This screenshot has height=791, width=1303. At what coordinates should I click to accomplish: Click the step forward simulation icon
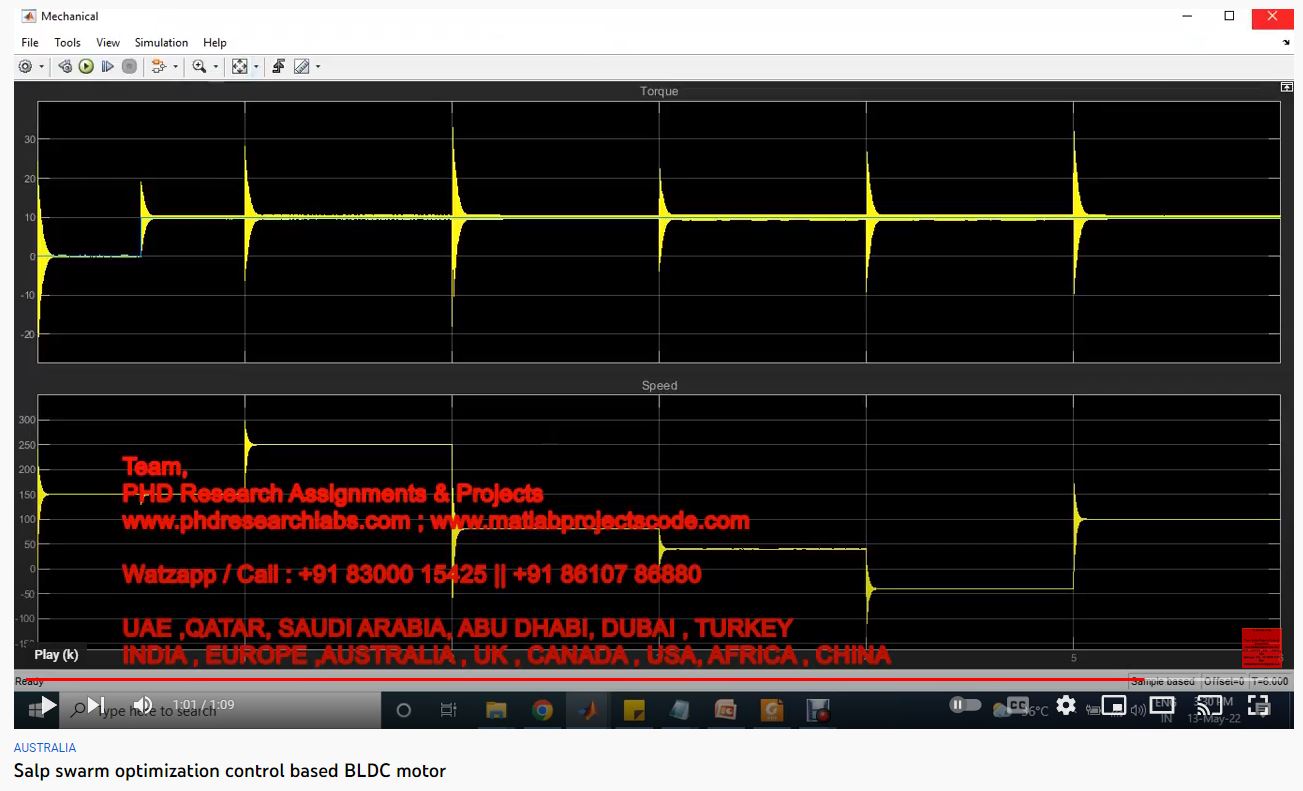click(x=107, y=67)
